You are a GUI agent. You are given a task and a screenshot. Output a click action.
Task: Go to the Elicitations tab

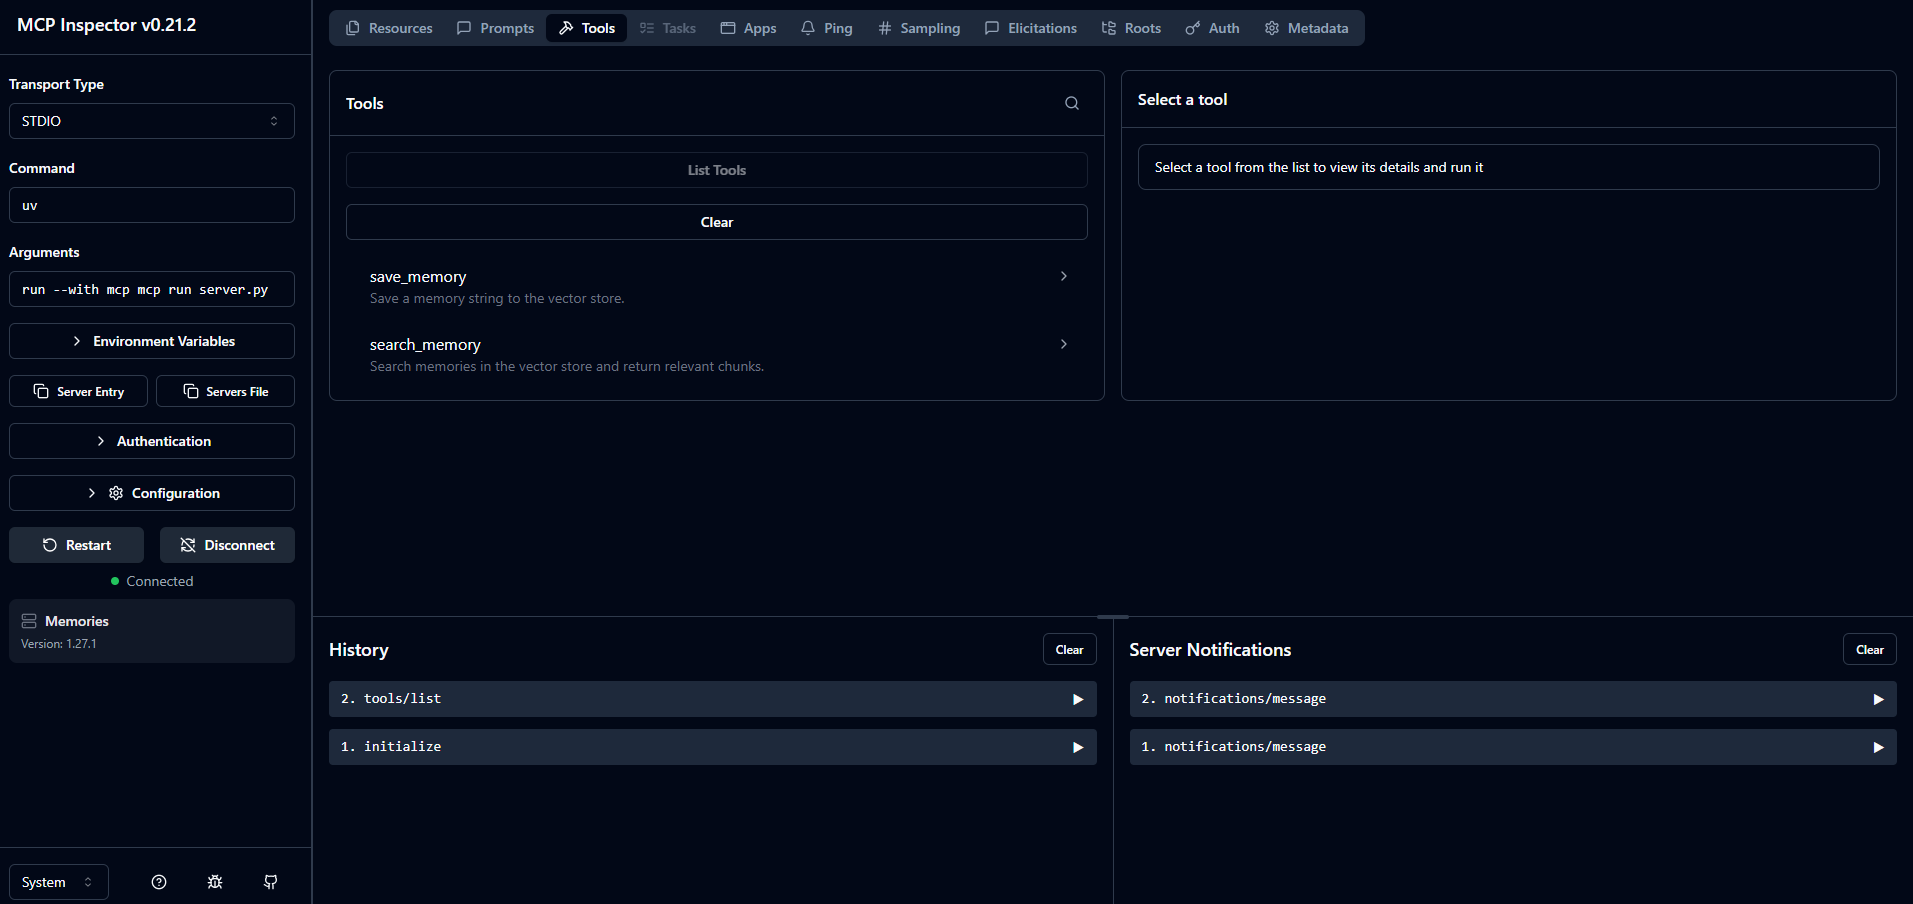[1031, 28]
